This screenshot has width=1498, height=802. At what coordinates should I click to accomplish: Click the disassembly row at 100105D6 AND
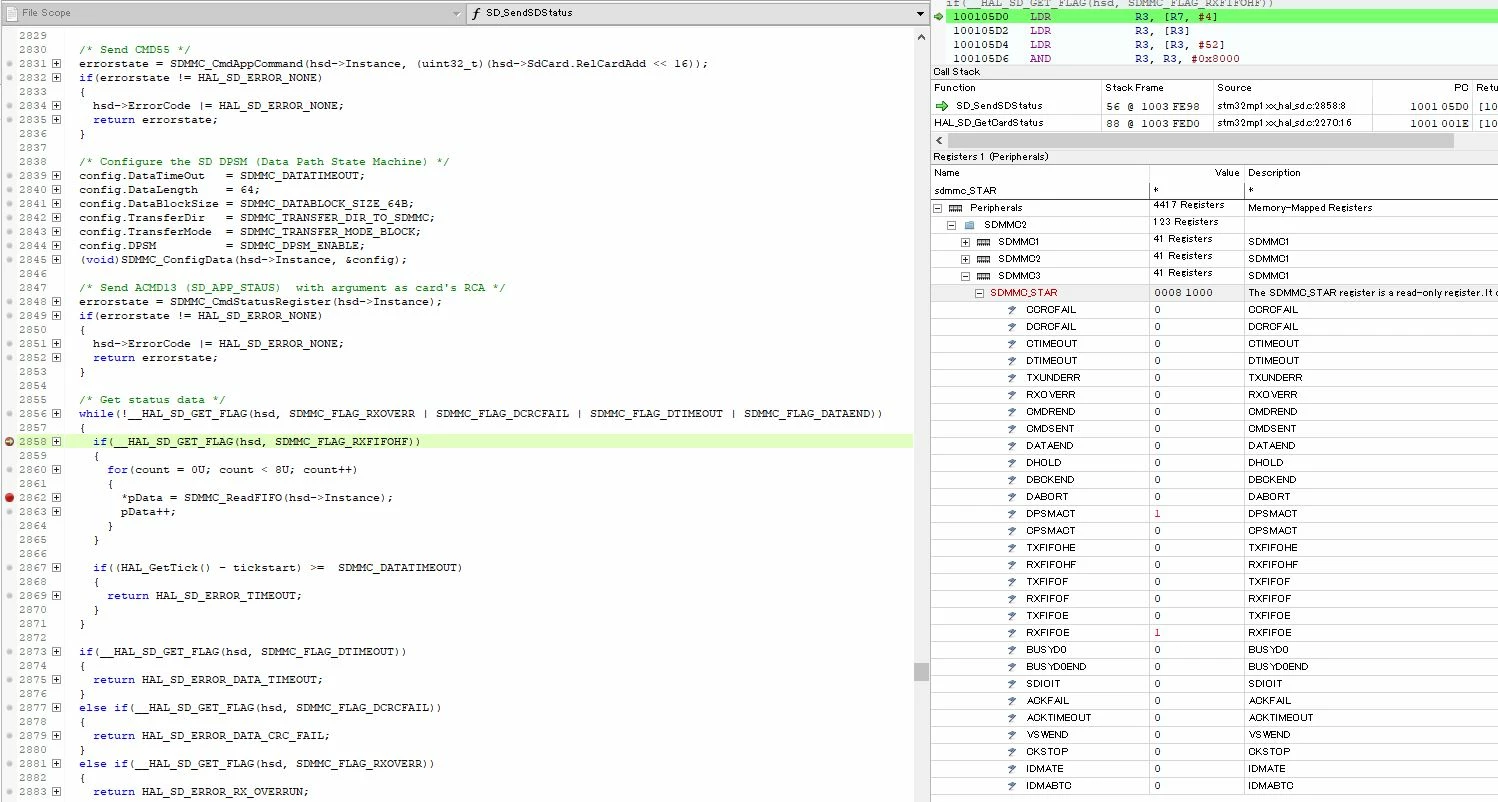point(1214,59)
